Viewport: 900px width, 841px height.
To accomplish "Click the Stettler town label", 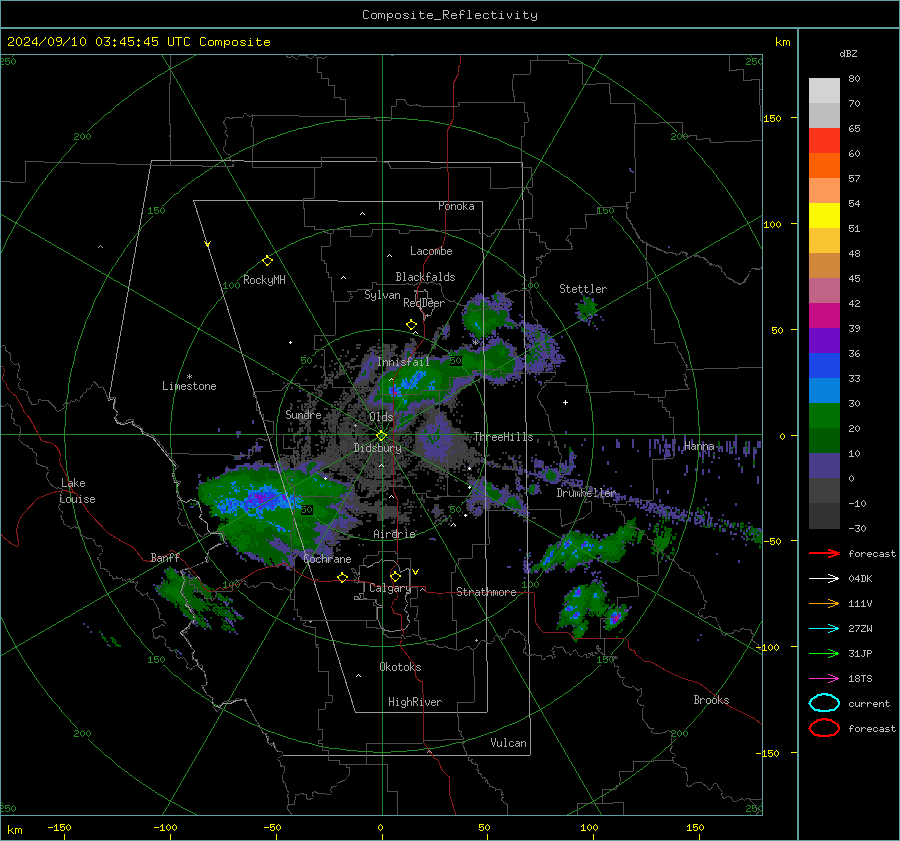I will pyautogui.click(x=583, y=289).
